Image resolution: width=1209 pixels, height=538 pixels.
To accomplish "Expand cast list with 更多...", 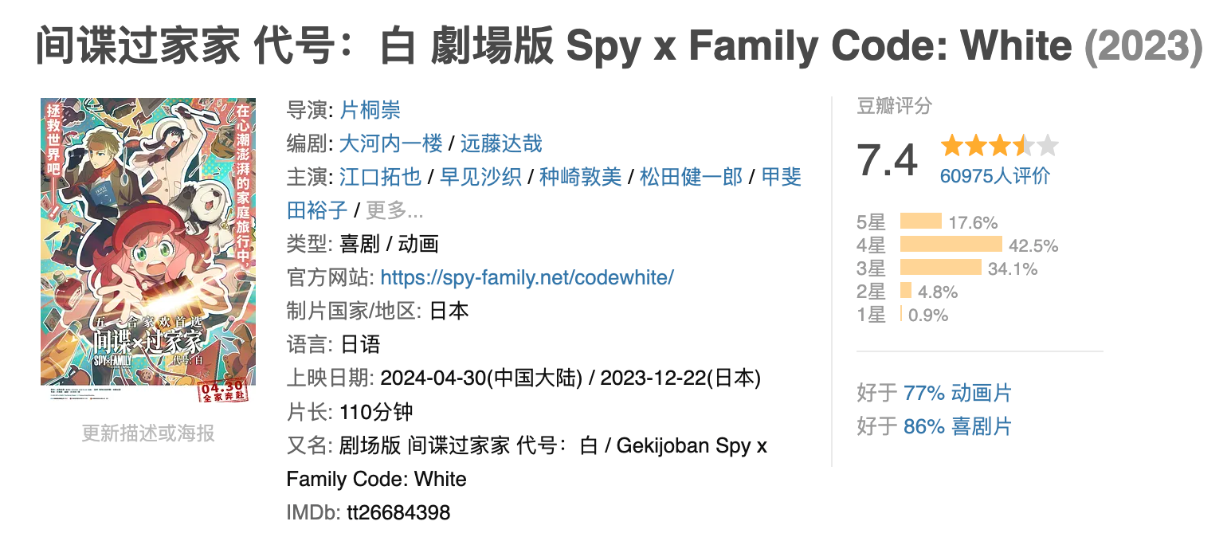I will point(395,210).
